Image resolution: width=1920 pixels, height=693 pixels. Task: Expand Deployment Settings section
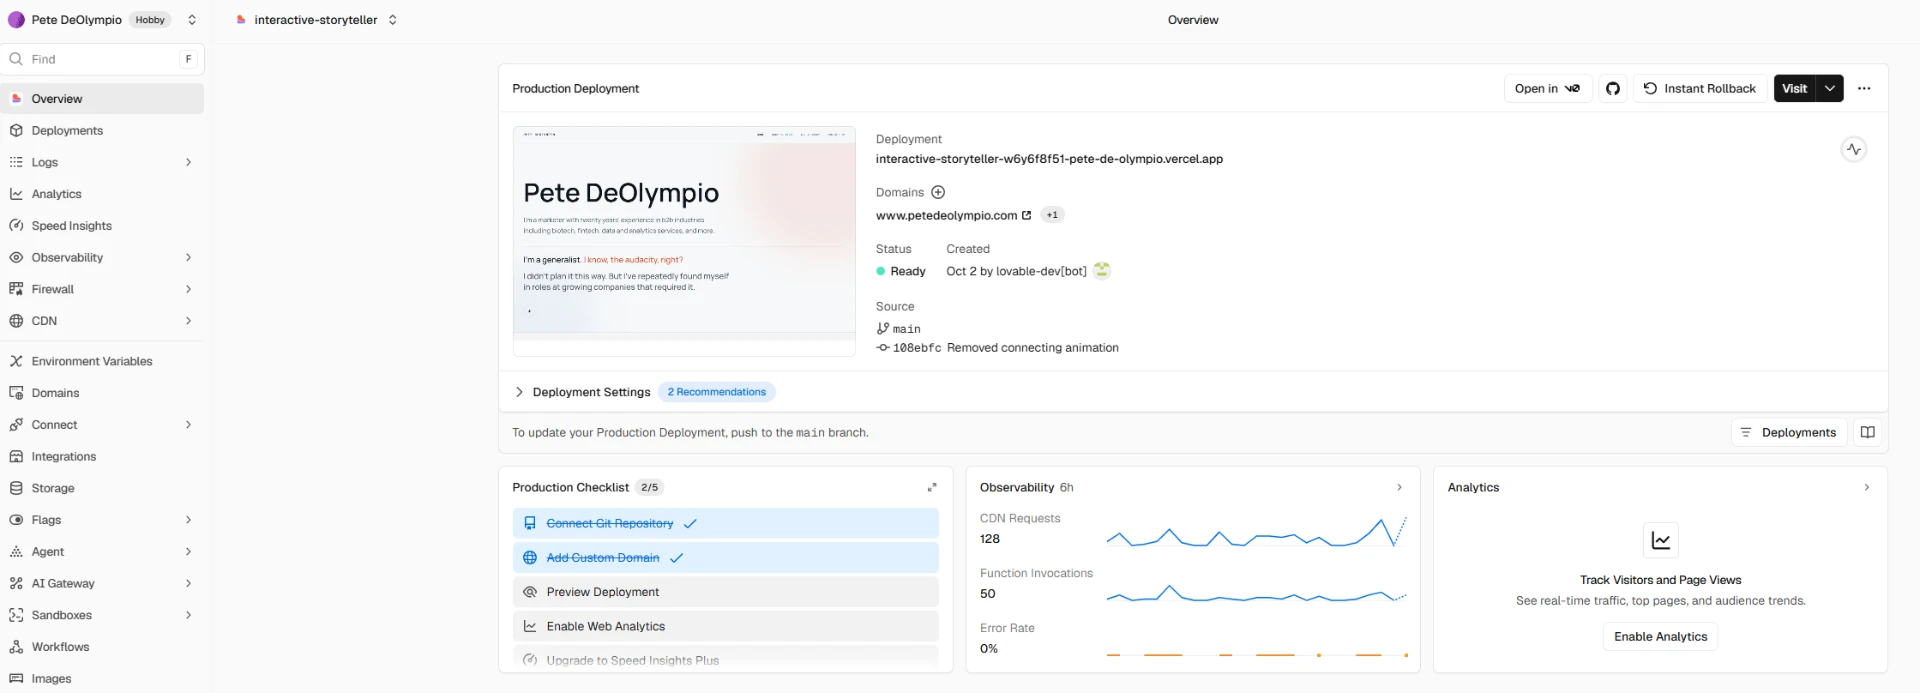click(582, 392)
